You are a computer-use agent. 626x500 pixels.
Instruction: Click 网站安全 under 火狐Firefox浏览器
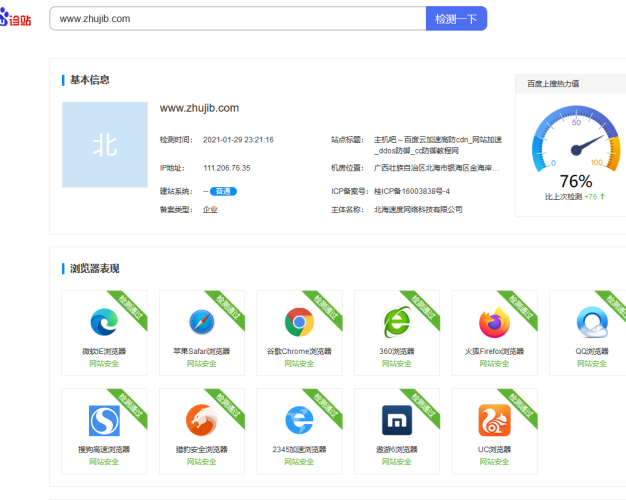495,363
